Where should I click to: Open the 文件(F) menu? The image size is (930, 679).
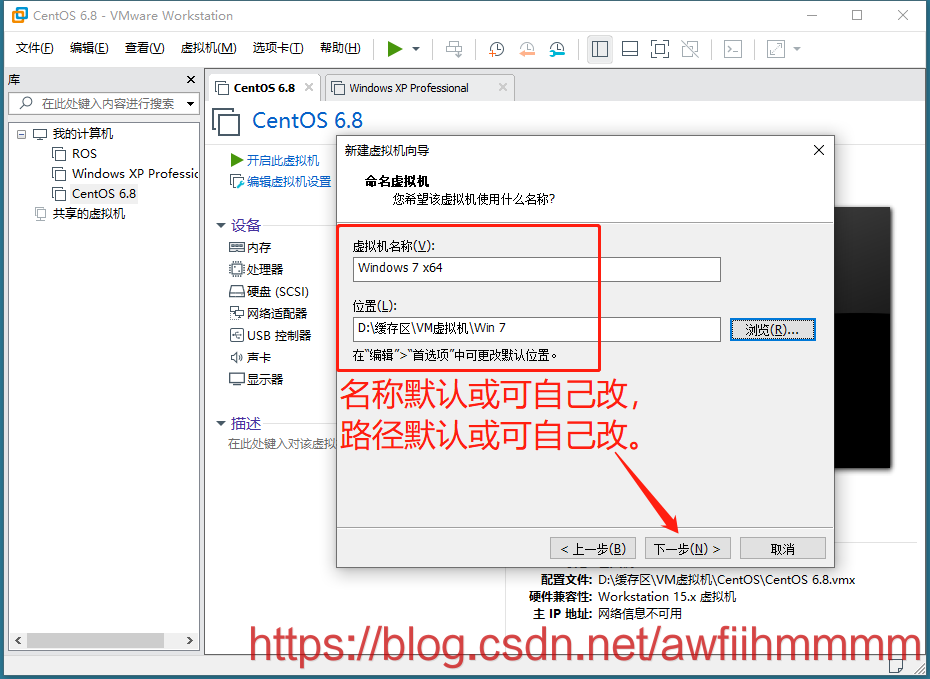click(x=34, y=48)
